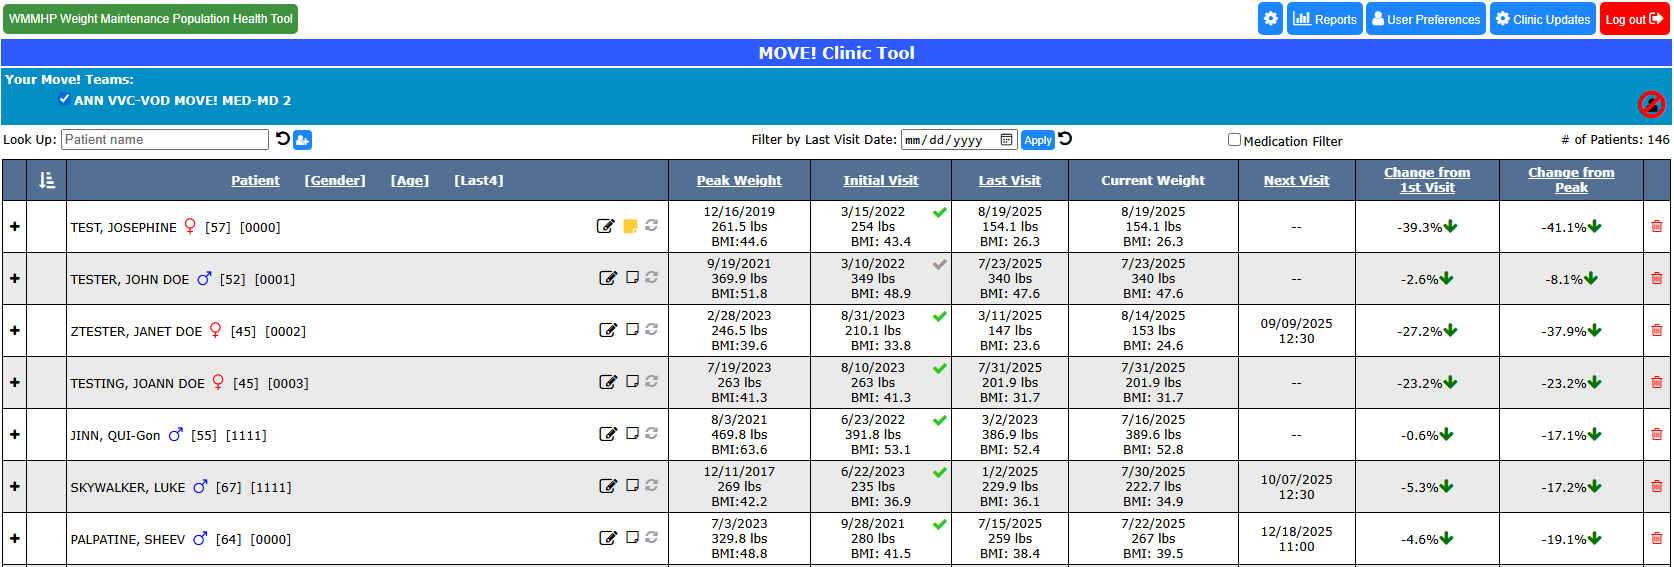Open the yellow sticky note for TEST, JOSEPHINE

click(630, 226)
